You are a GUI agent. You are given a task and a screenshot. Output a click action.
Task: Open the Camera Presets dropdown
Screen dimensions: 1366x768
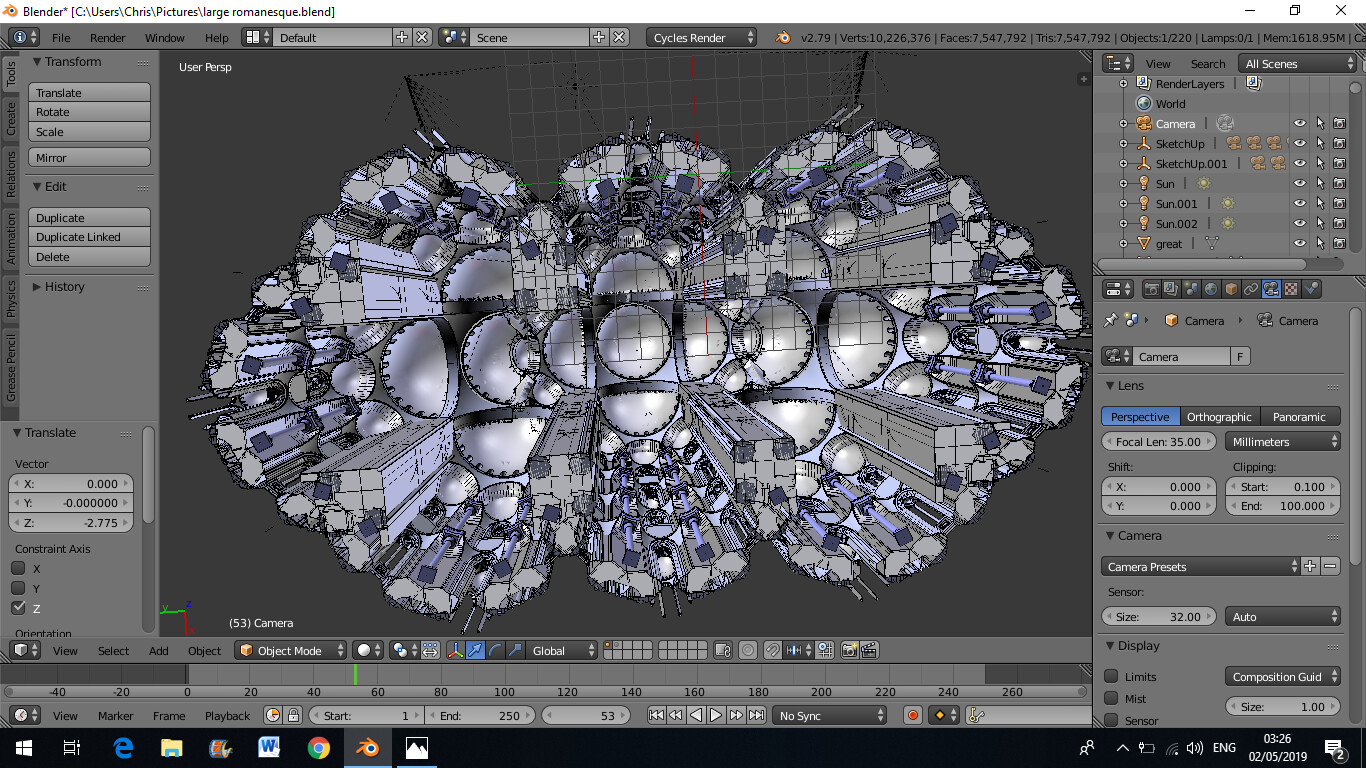[1201, 566]
